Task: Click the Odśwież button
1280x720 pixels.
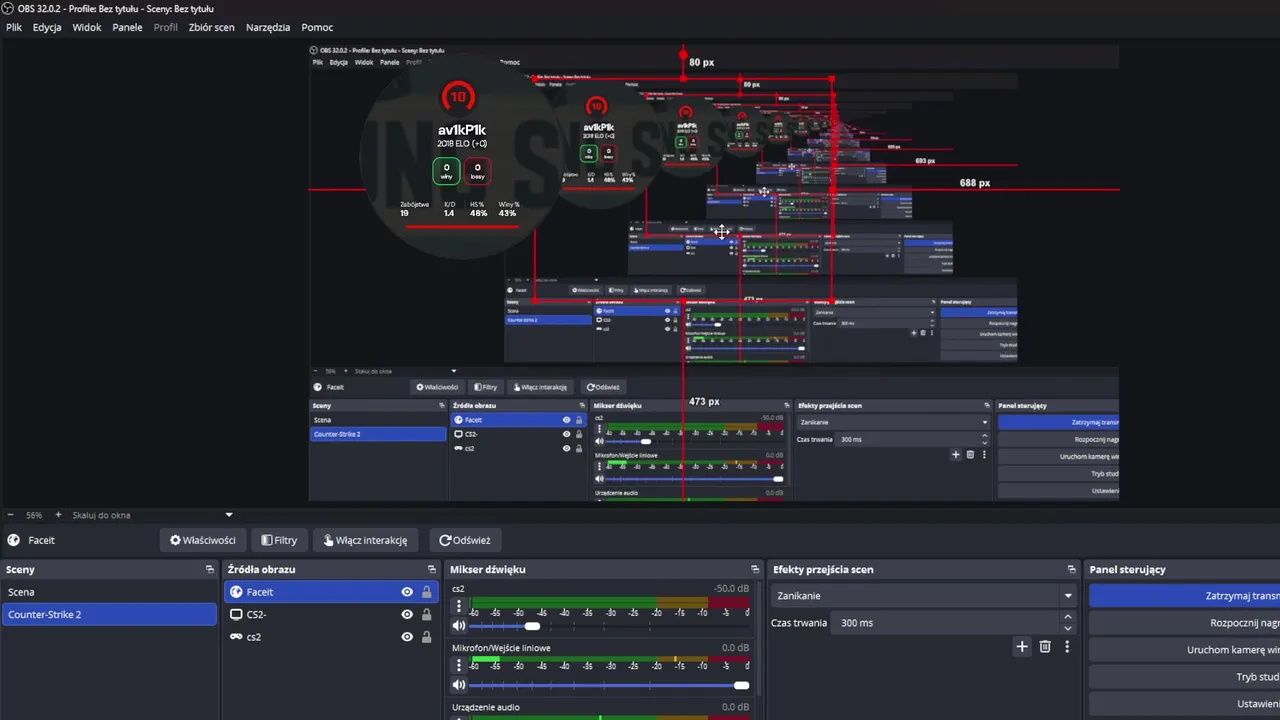Action: [x=465, y=540]
